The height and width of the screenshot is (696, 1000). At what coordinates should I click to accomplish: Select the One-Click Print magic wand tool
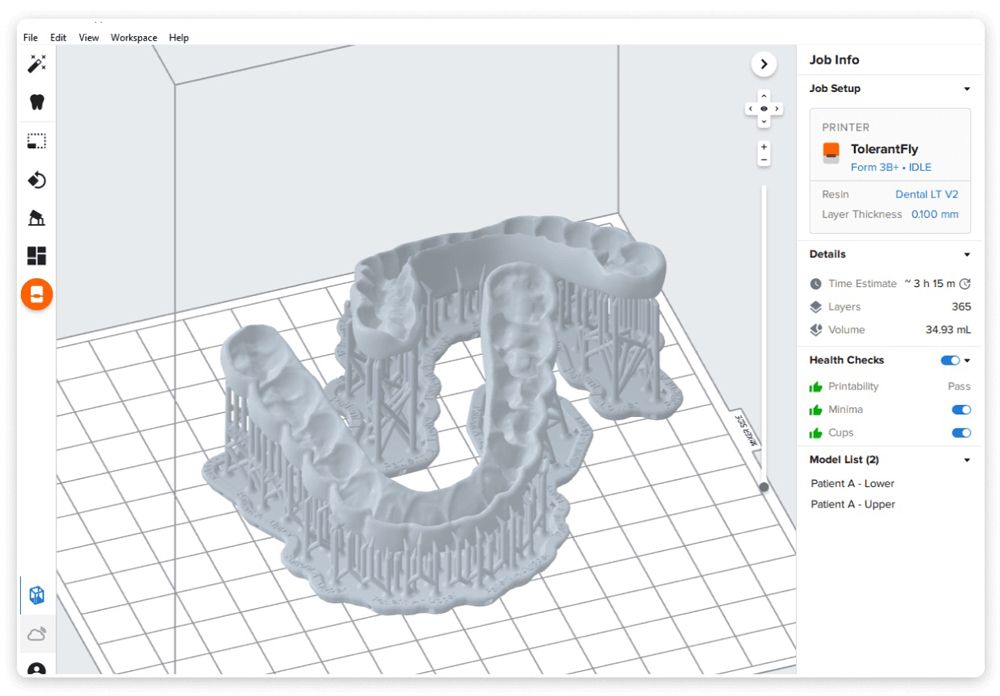(37, 63)
